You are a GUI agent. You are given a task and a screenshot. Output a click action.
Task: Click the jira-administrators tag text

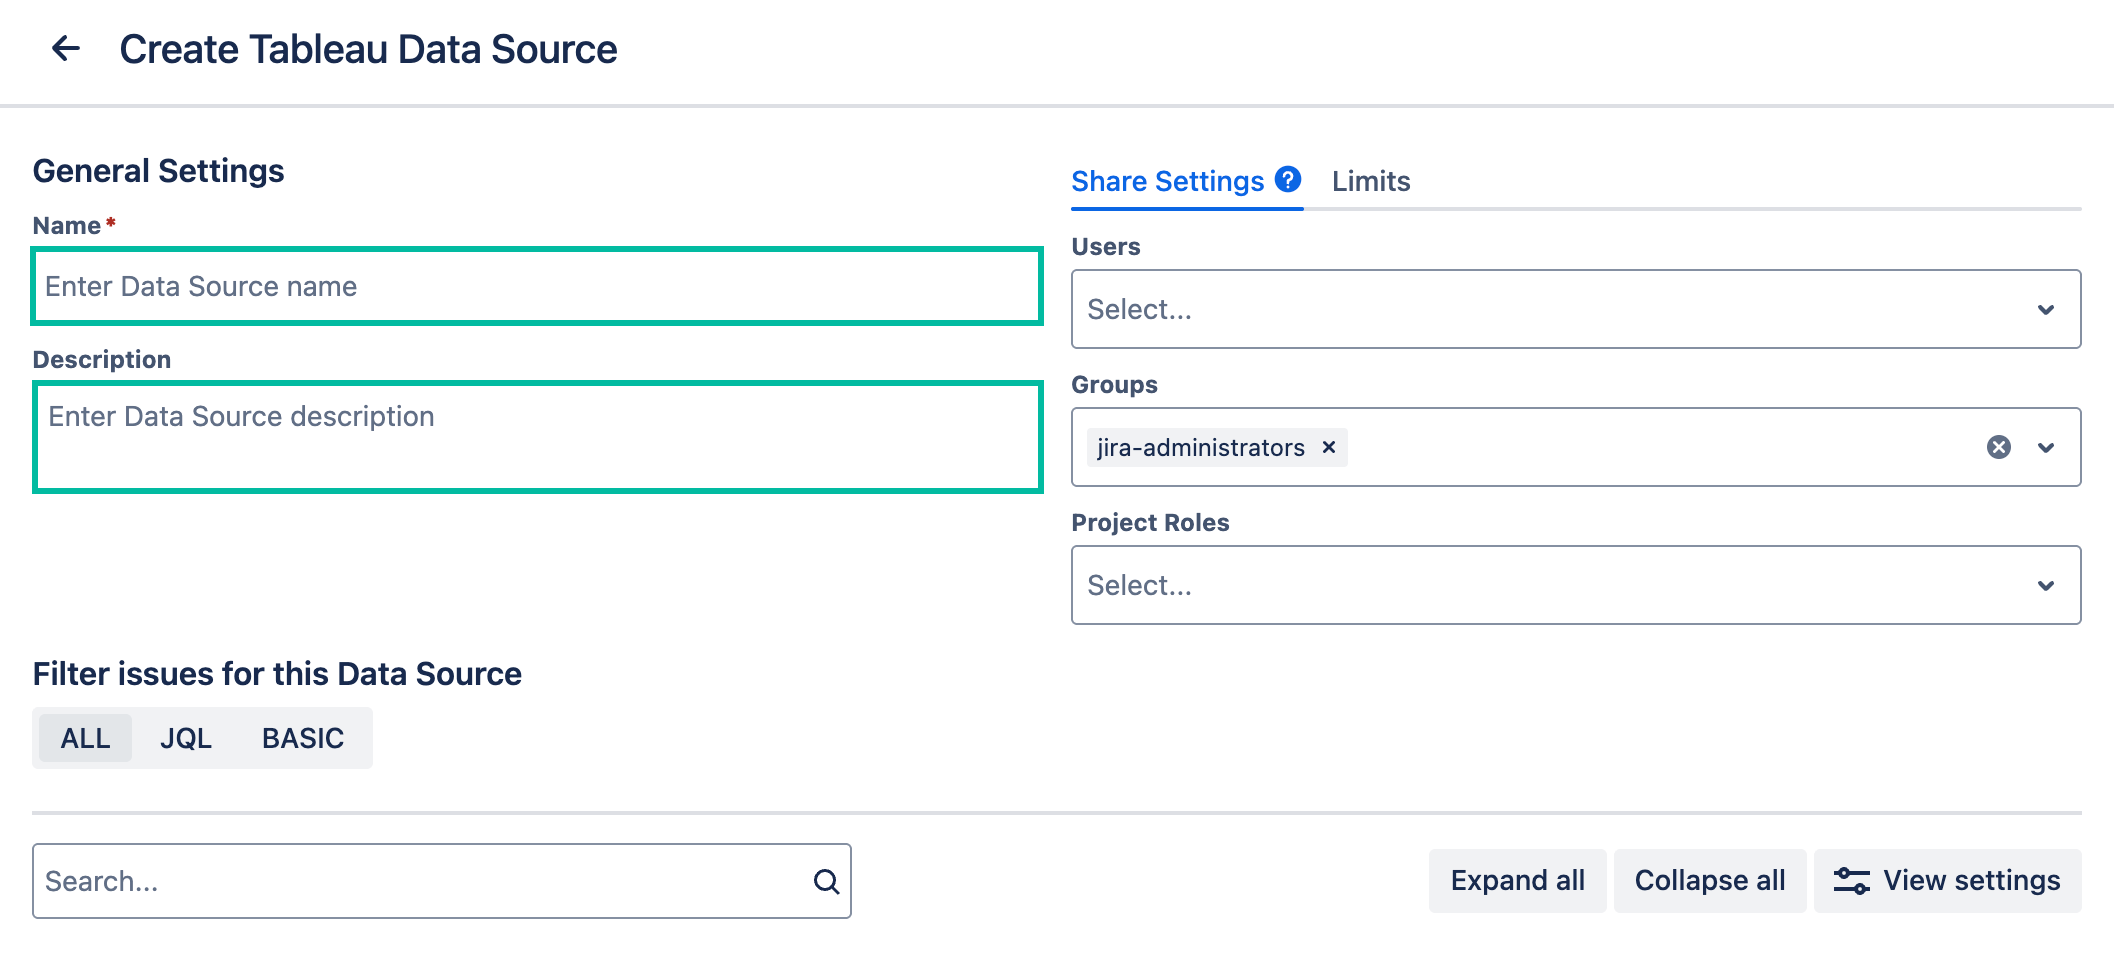[x=1200, y=448]
